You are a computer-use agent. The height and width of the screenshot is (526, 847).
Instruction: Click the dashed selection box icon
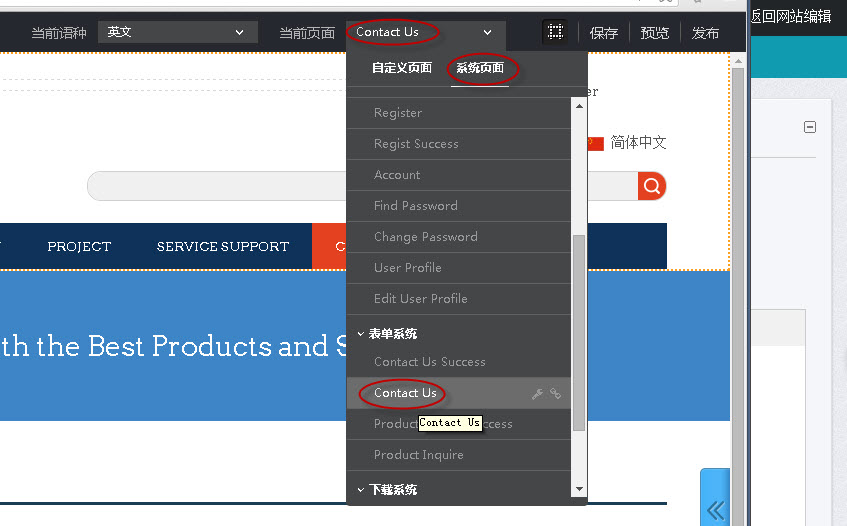pos(555,32)
